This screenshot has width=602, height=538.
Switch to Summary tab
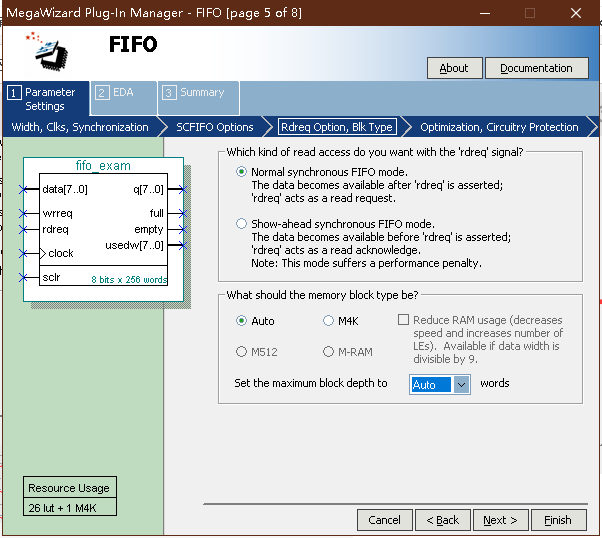198,98
